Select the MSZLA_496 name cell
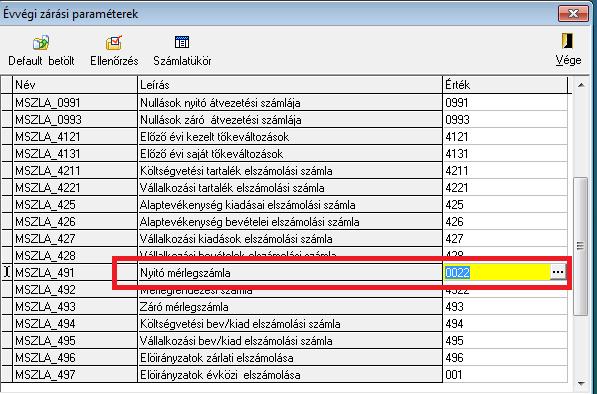This screenshot has height=394, width=597. pos(75,357)
